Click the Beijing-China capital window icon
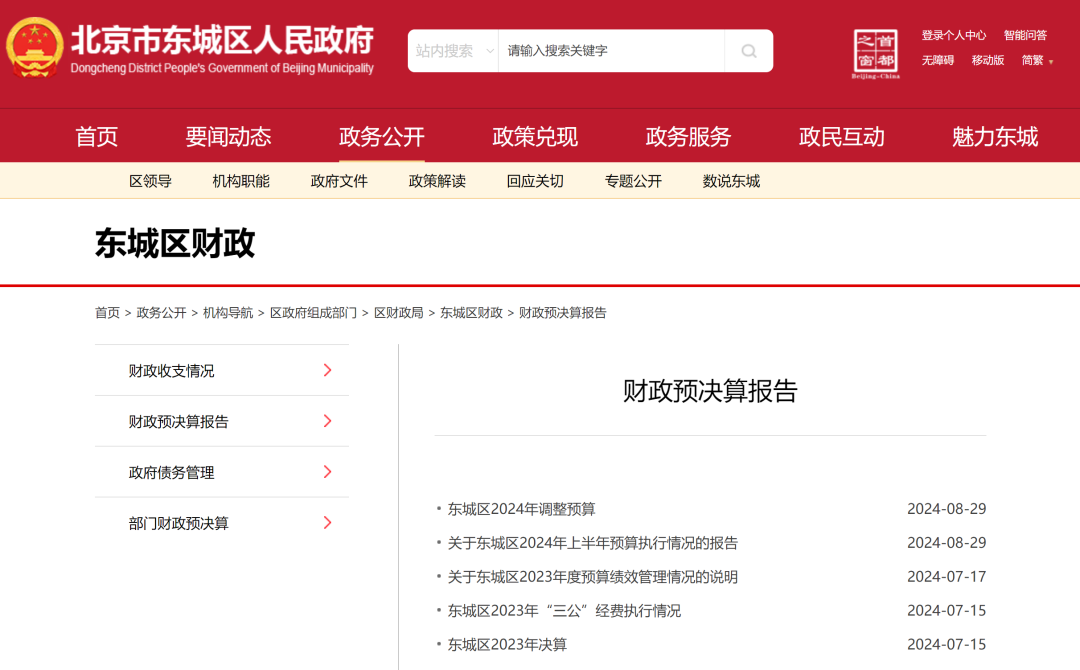The height and width of the screenshot is (670, 1080). tap(876, 53)
